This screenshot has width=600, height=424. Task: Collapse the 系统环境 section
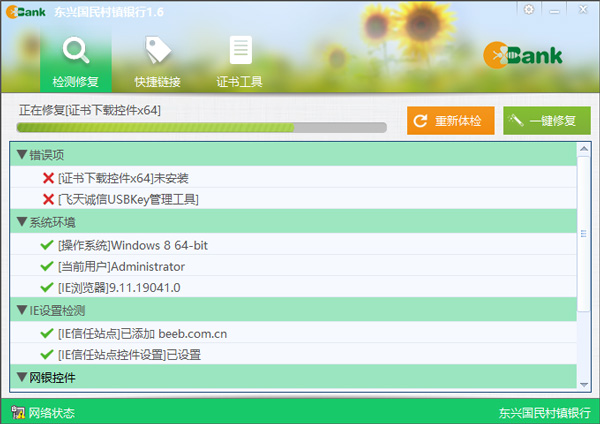pyautogui.click(x=22, y=222)
